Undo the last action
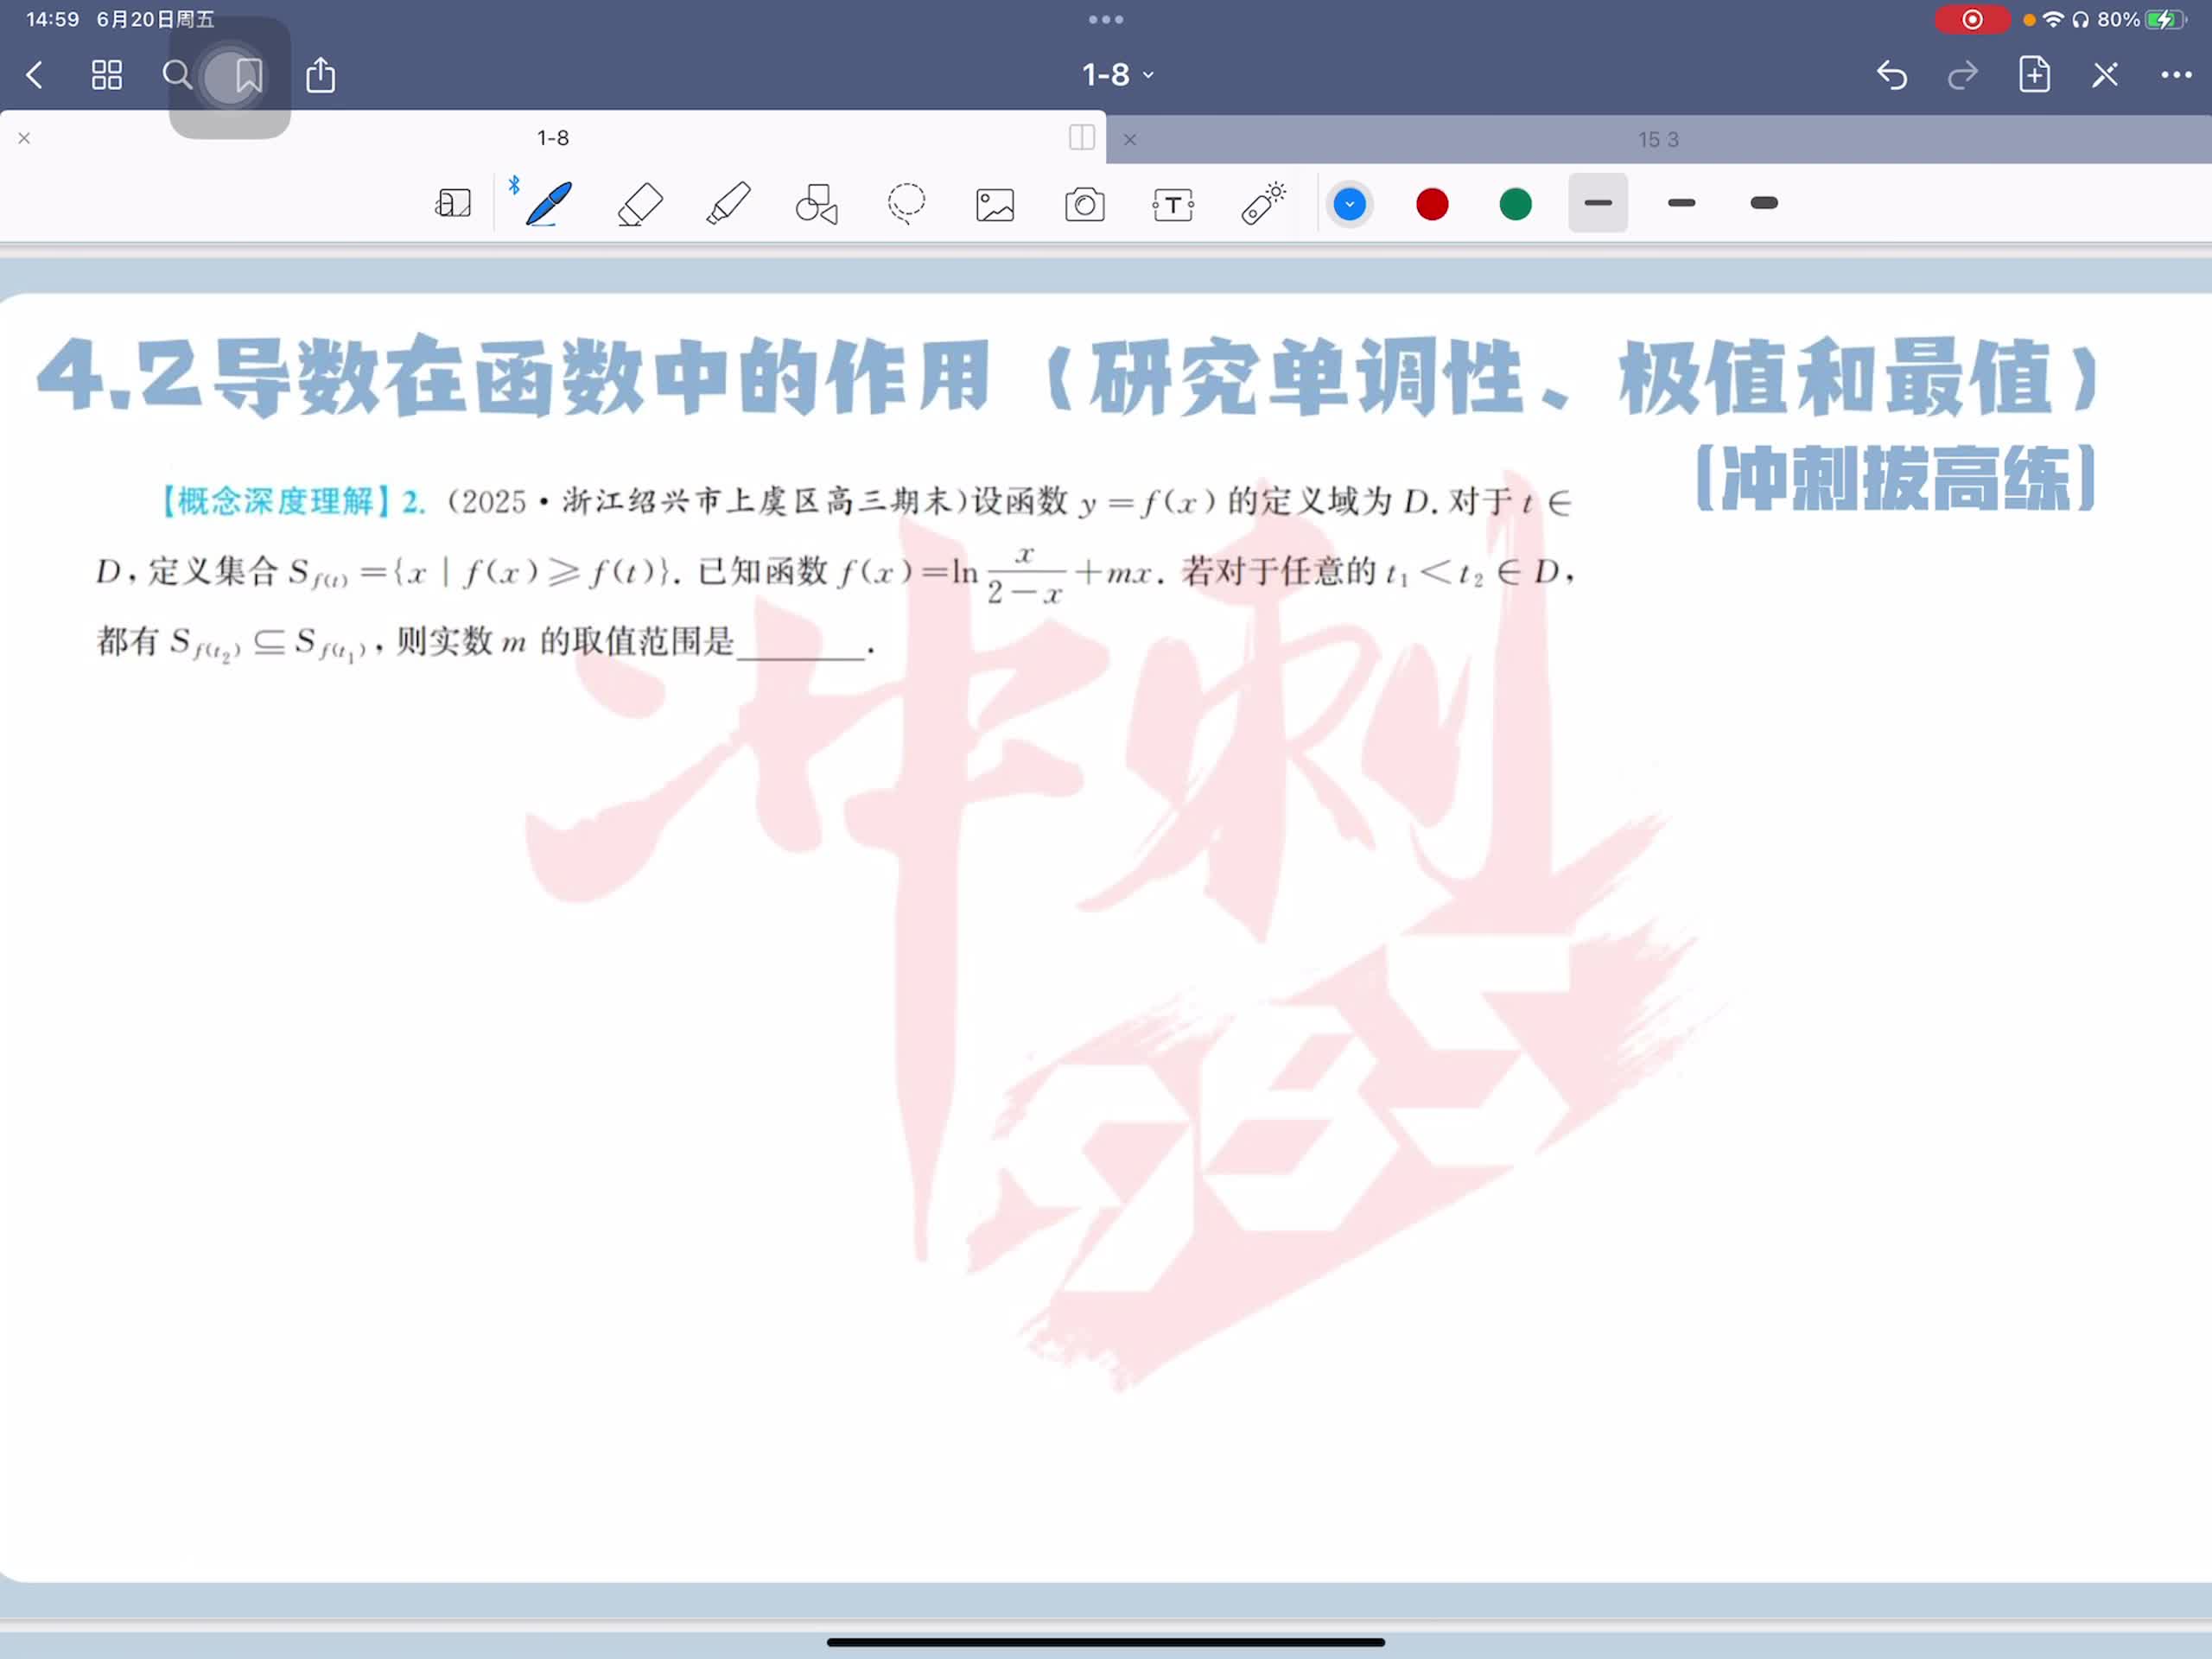The height and width of the screenshot is (1659, 2212). click(x=1891, y=75)
